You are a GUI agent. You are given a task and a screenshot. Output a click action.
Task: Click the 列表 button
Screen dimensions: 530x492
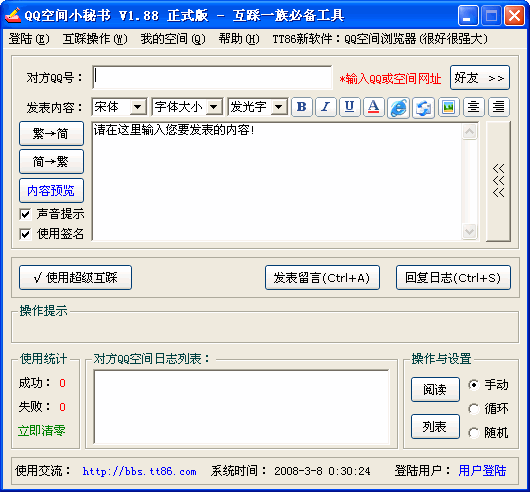tap(435, 427)
